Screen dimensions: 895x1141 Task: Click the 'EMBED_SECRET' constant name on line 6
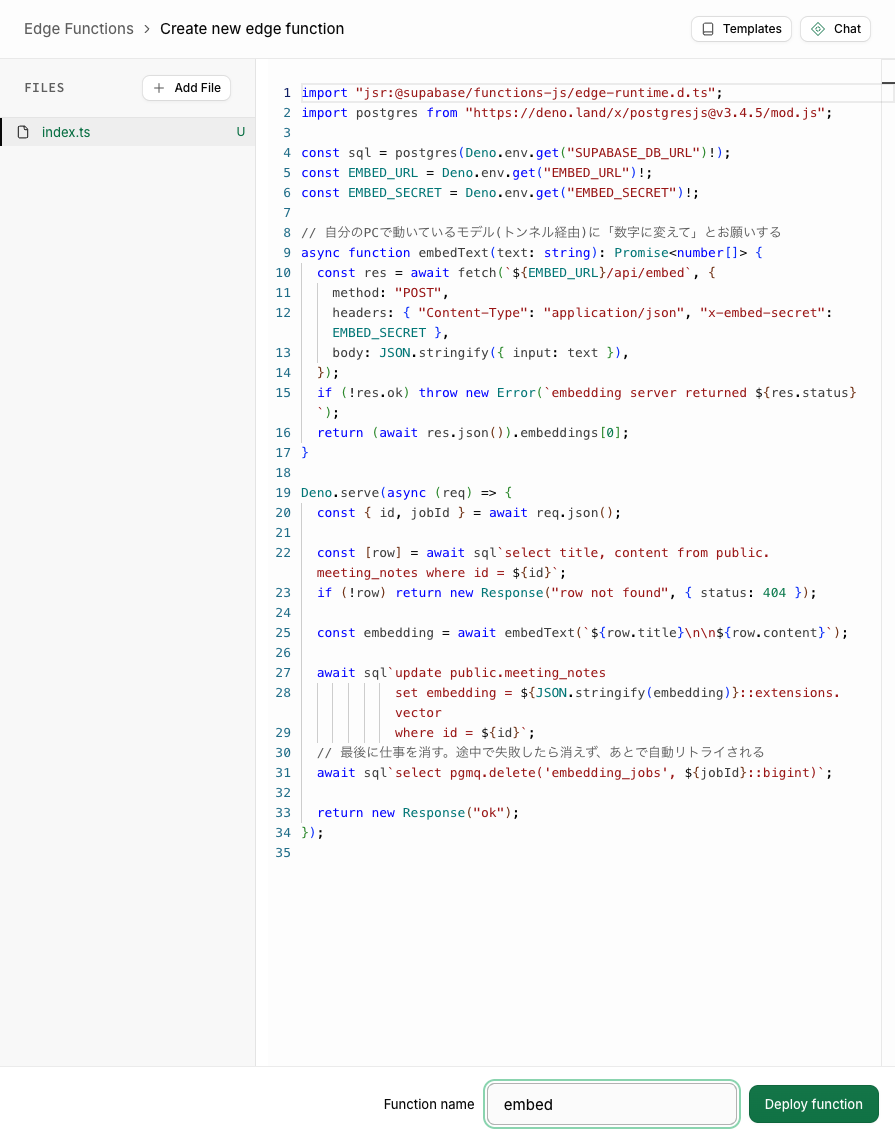coord(394,193)
